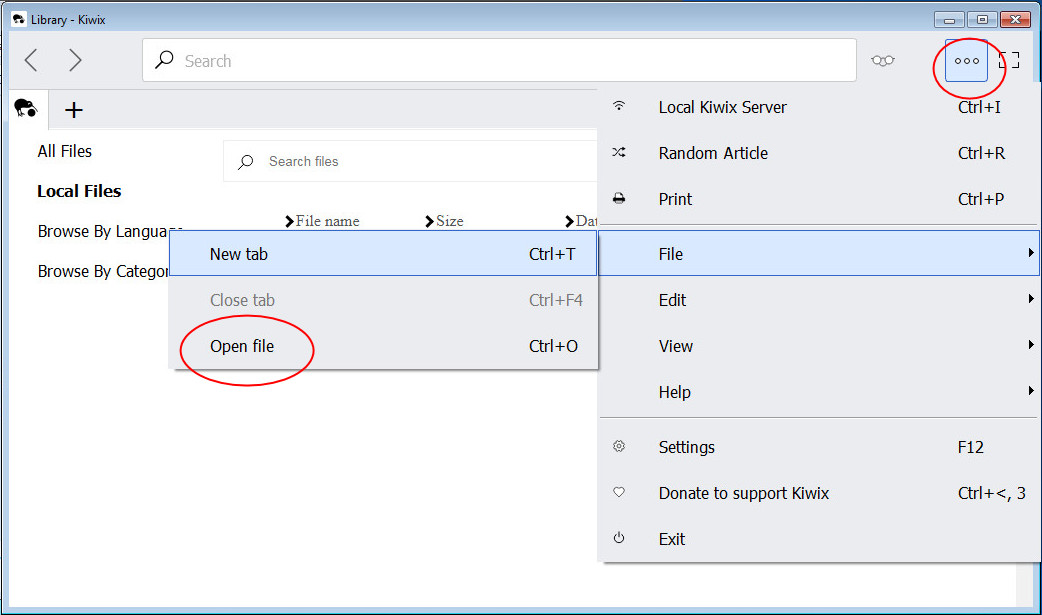Select the Kiwix library tab with bird icon
This screenshot has height=615, width=1042.
26,108
